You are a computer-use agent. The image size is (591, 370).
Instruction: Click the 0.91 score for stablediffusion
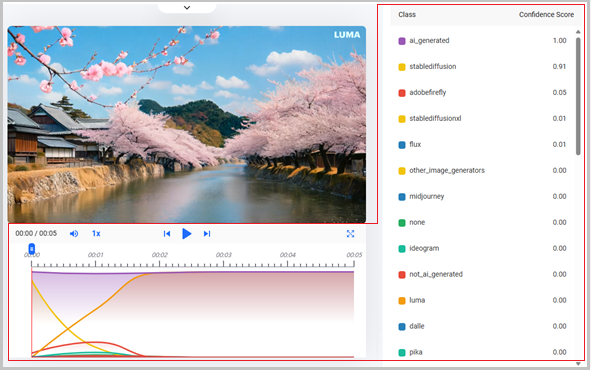pos(559,66)
